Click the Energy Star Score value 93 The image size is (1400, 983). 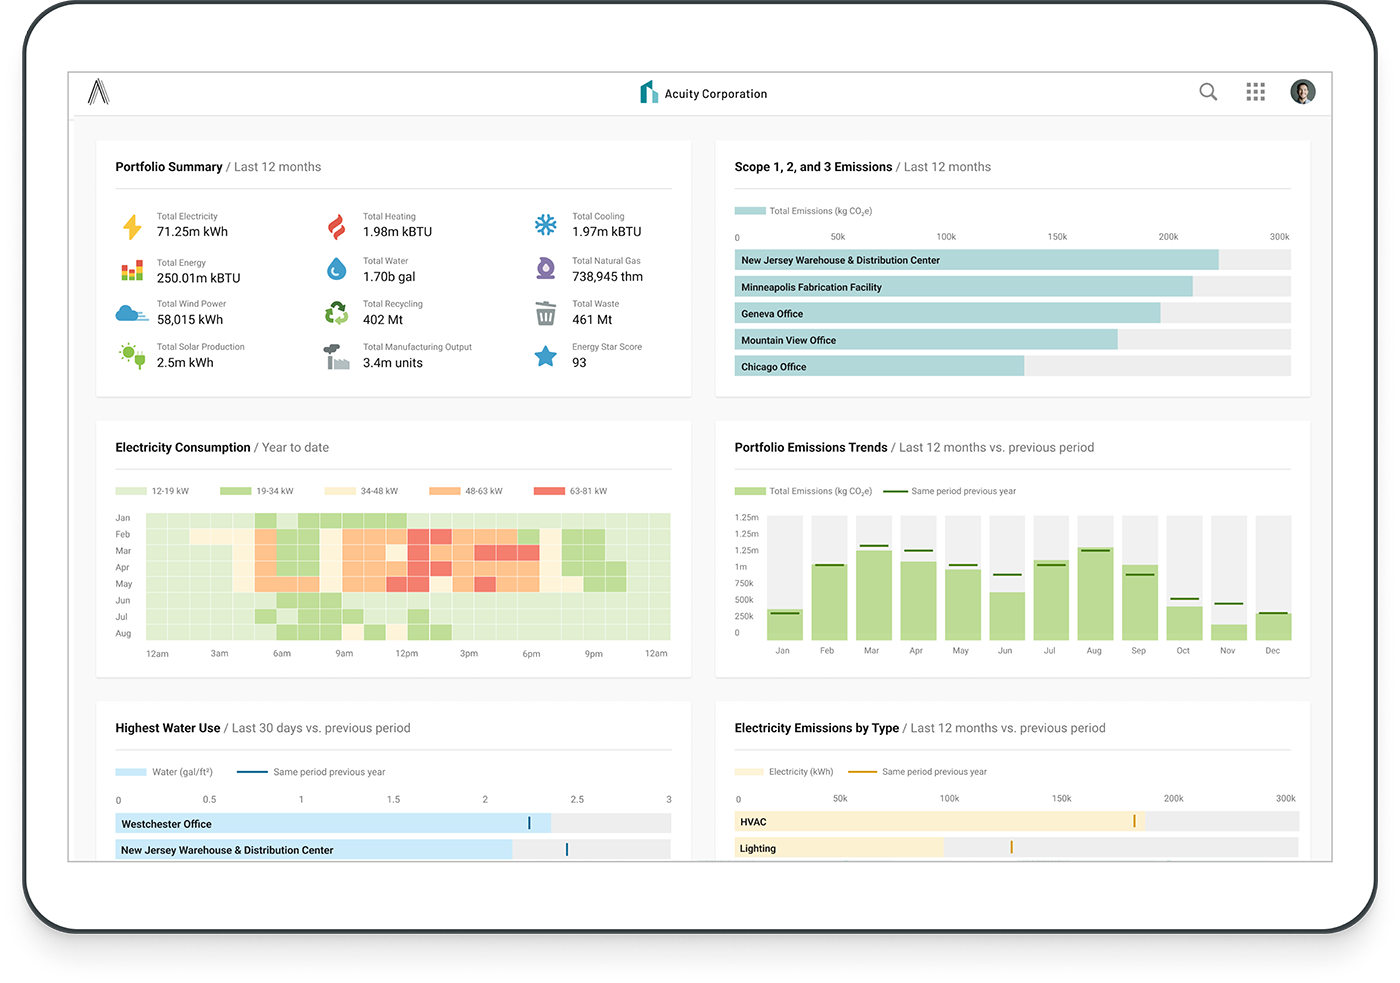579,363
